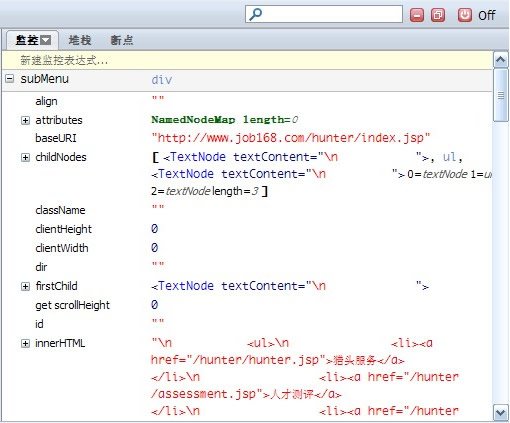The image size is (510, 423).
Task: Click the div value of subMenu
Action: click(x=162, y=80)
